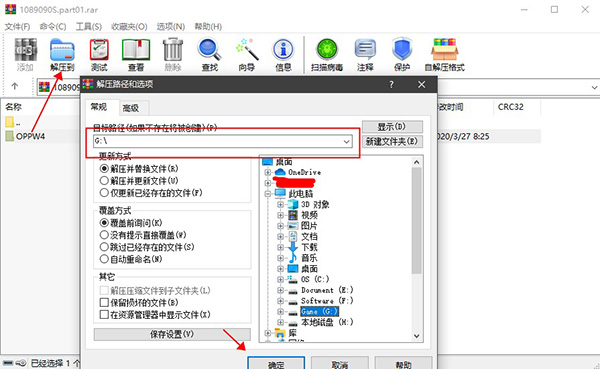The height and width of the screenshot is (369, 600).
Task: Click the 自解压格式 (SFX) toolbar icon
Action: coord(444,55)
